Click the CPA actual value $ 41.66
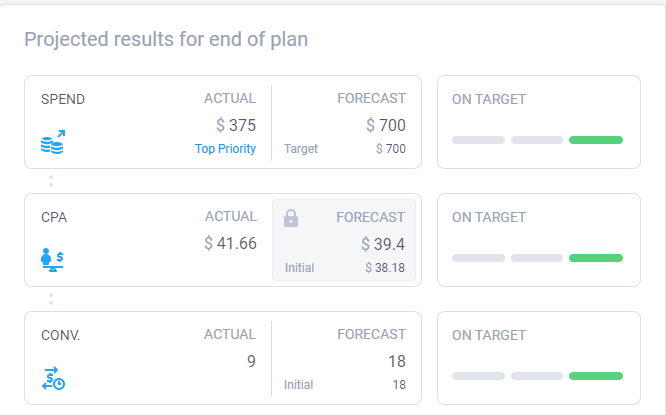The height and width of the screenshot is (415, 666). click(x=230, y=243)
